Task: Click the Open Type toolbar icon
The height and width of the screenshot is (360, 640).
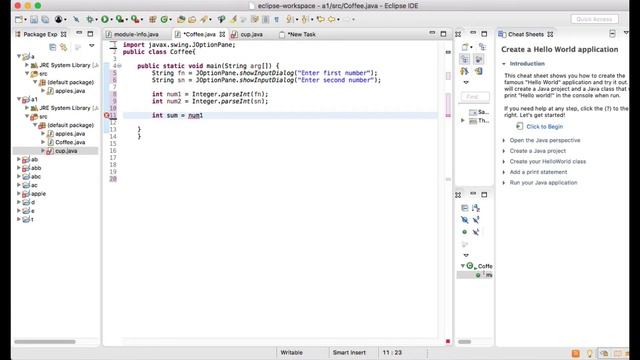Action: point(181,19)
